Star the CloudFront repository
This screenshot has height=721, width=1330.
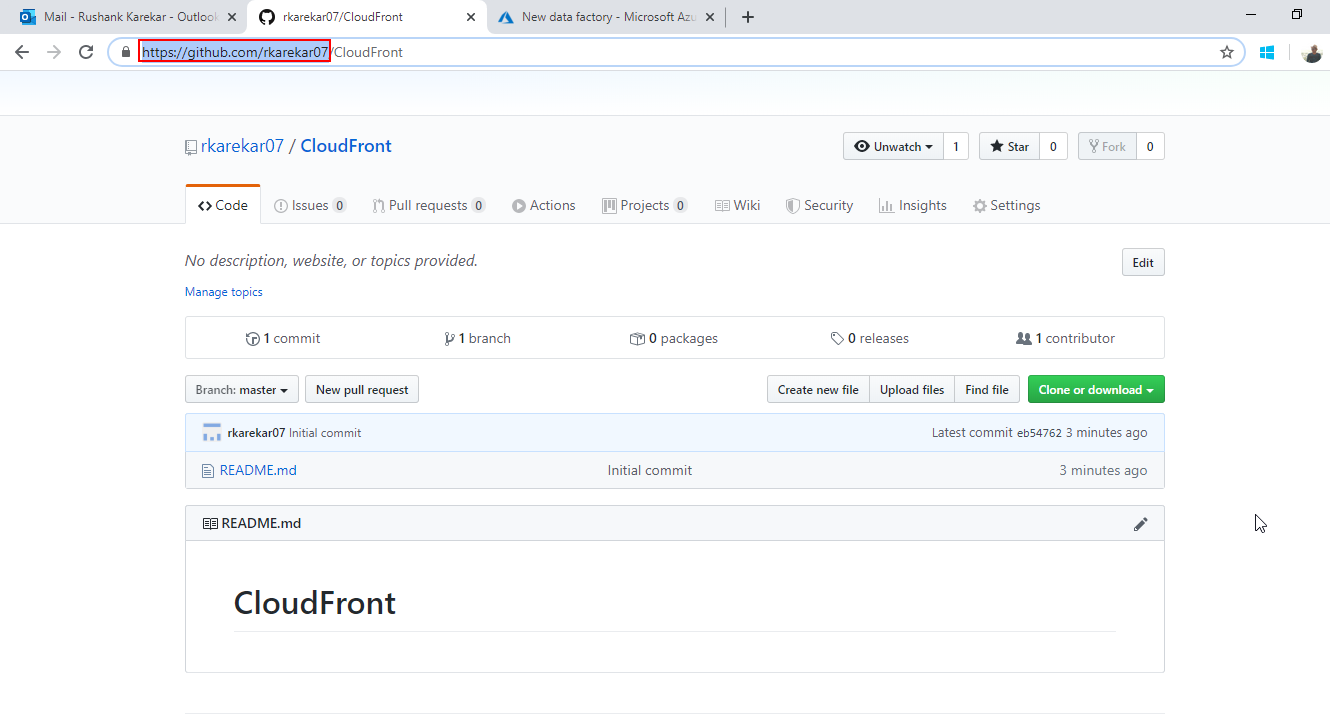pos(1009,147)
